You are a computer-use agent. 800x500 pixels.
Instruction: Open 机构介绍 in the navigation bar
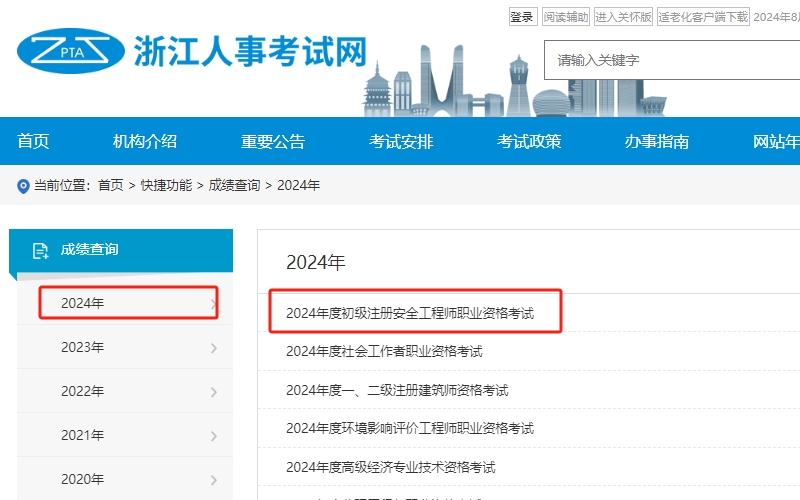(145, 142)
